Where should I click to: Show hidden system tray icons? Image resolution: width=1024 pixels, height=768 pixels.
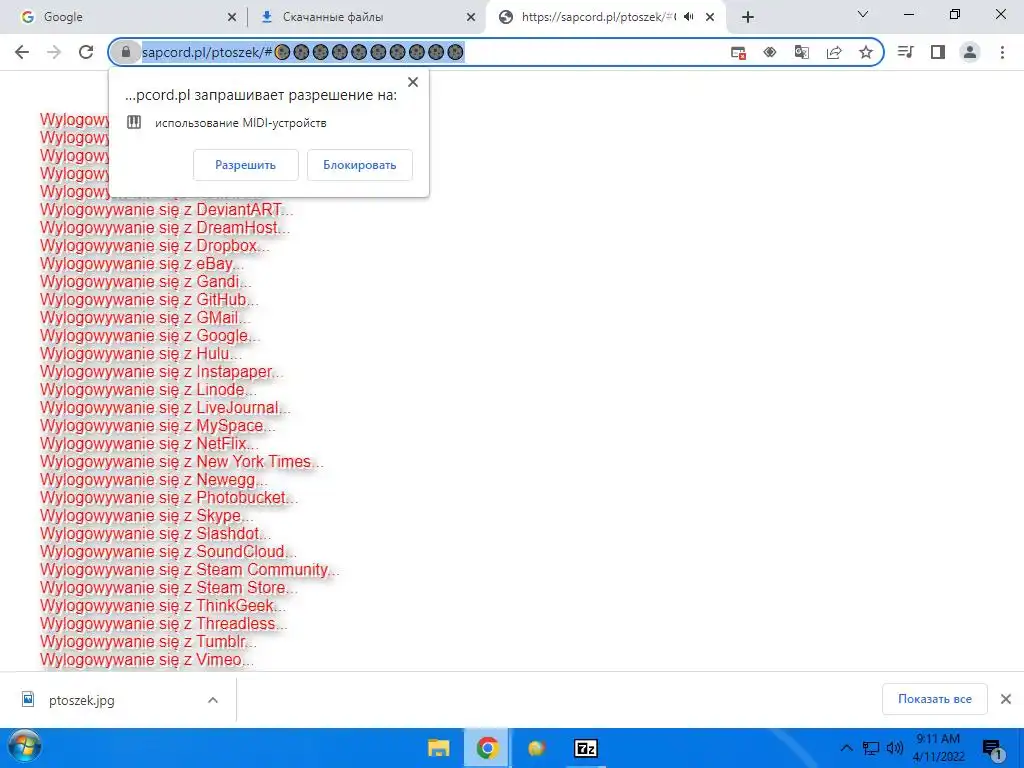846,748
